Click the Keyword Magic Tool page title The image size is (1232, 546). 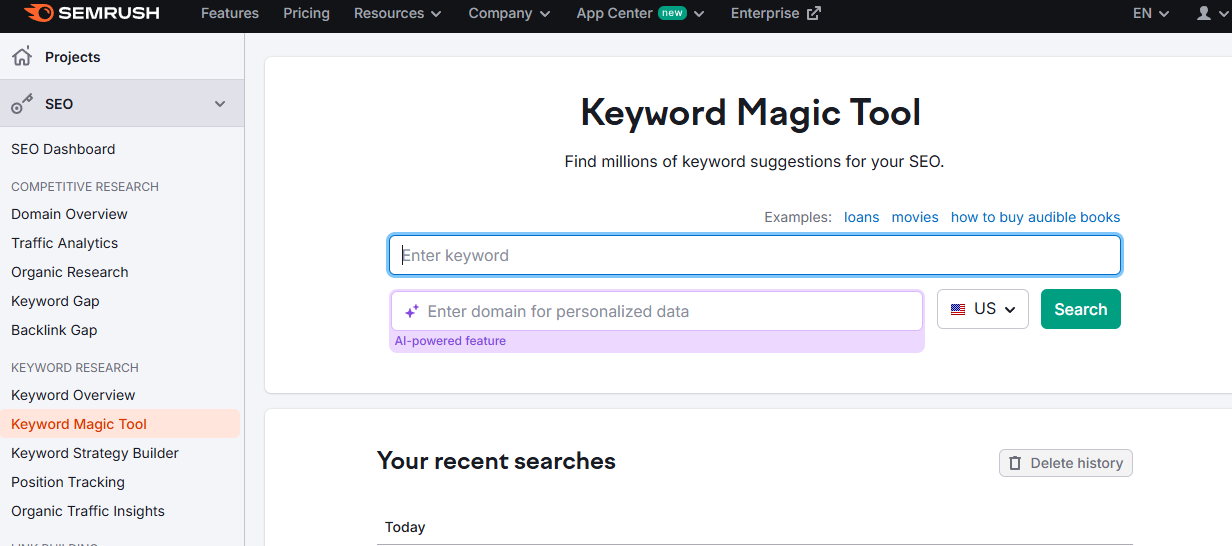[751, 112]
